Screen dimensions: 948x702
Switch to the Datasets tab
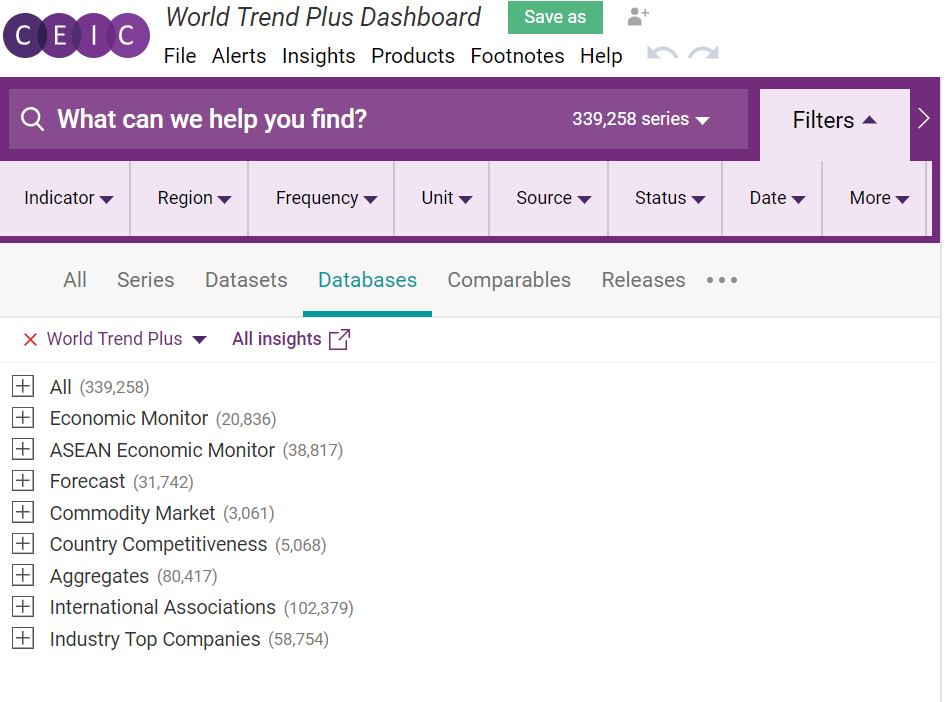pyautogui.click(x=246, y=280)
